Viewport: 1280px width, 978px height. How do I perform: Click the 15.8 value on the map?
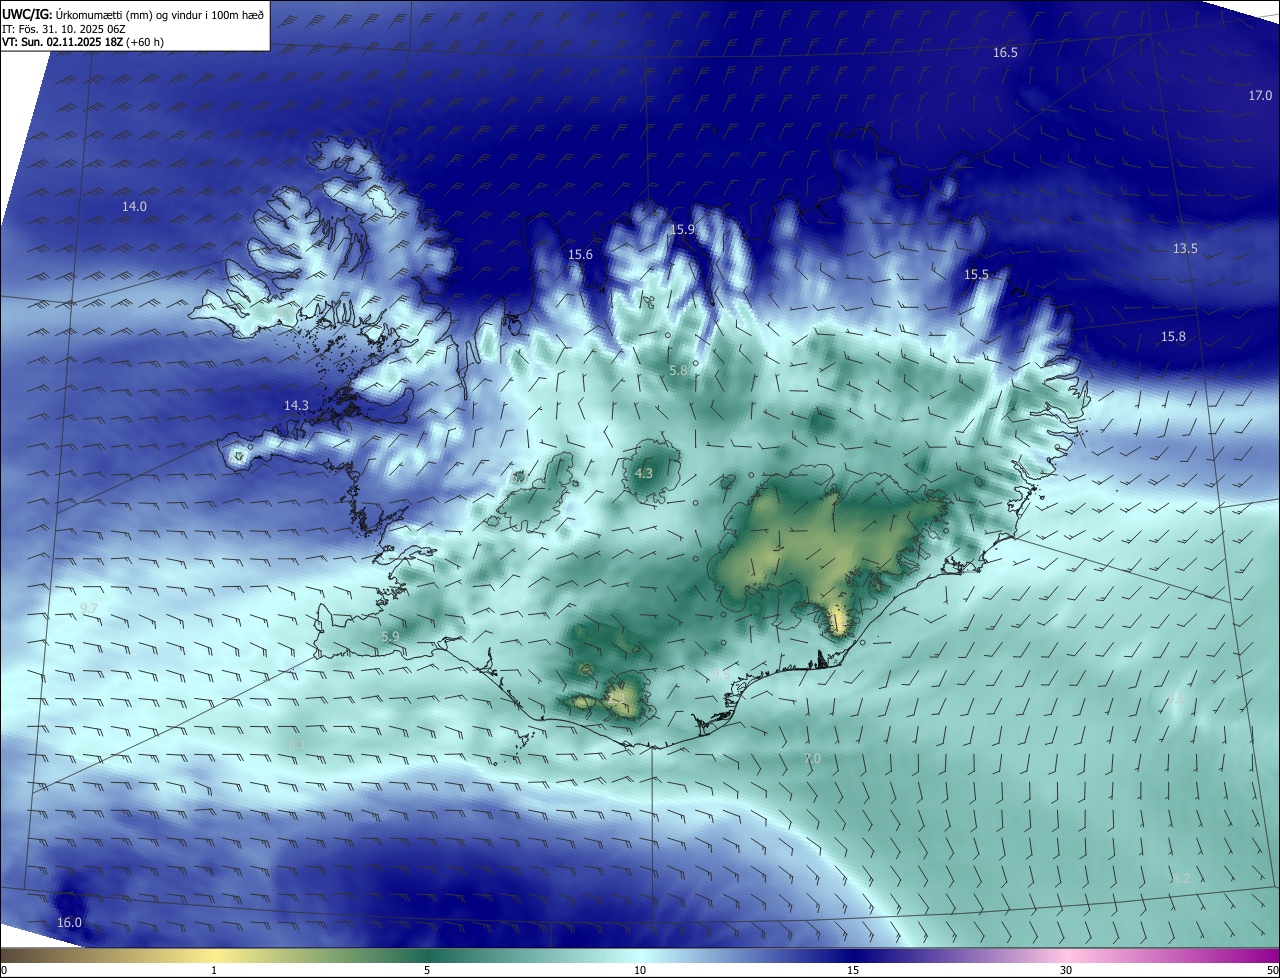[x=1173, y=337]
